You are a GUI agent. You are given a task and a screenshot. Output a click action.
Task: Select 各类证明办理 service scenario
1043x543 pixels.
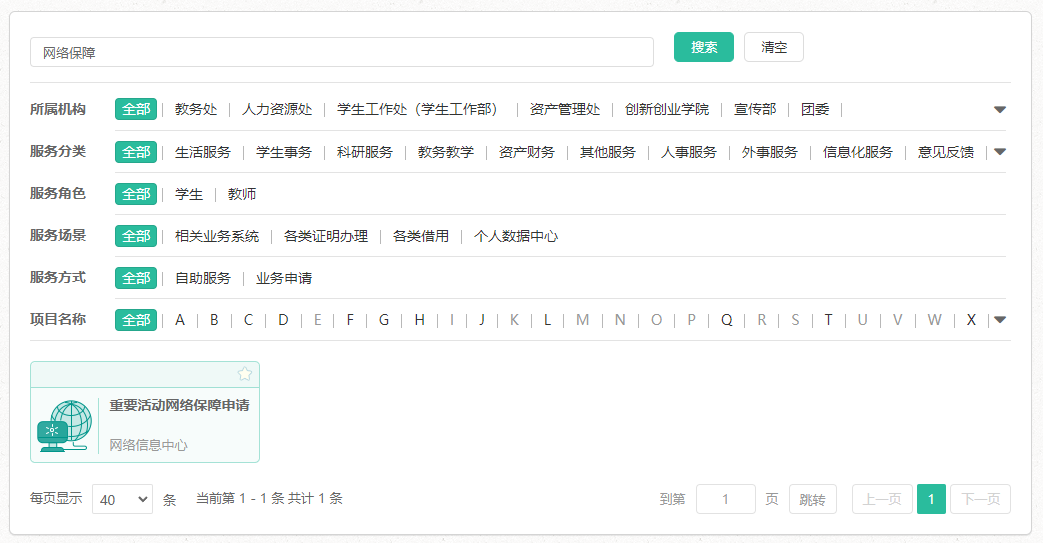pyautogui.click(x=326, y=236)
